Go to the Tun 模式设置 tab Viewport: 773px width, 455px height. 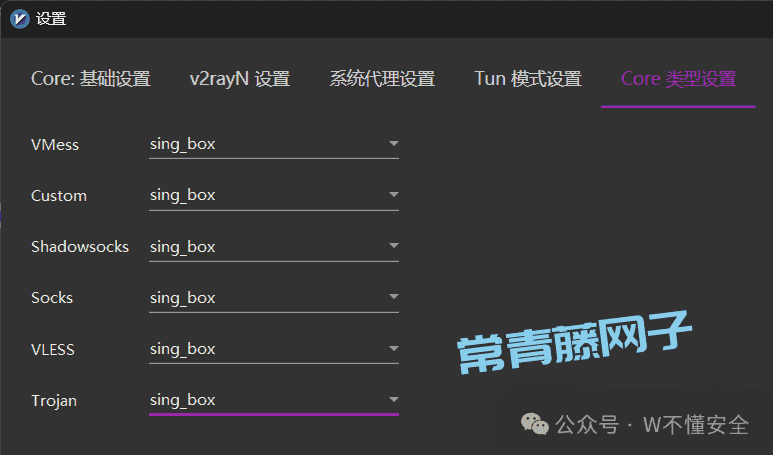(x=528, y=79)
